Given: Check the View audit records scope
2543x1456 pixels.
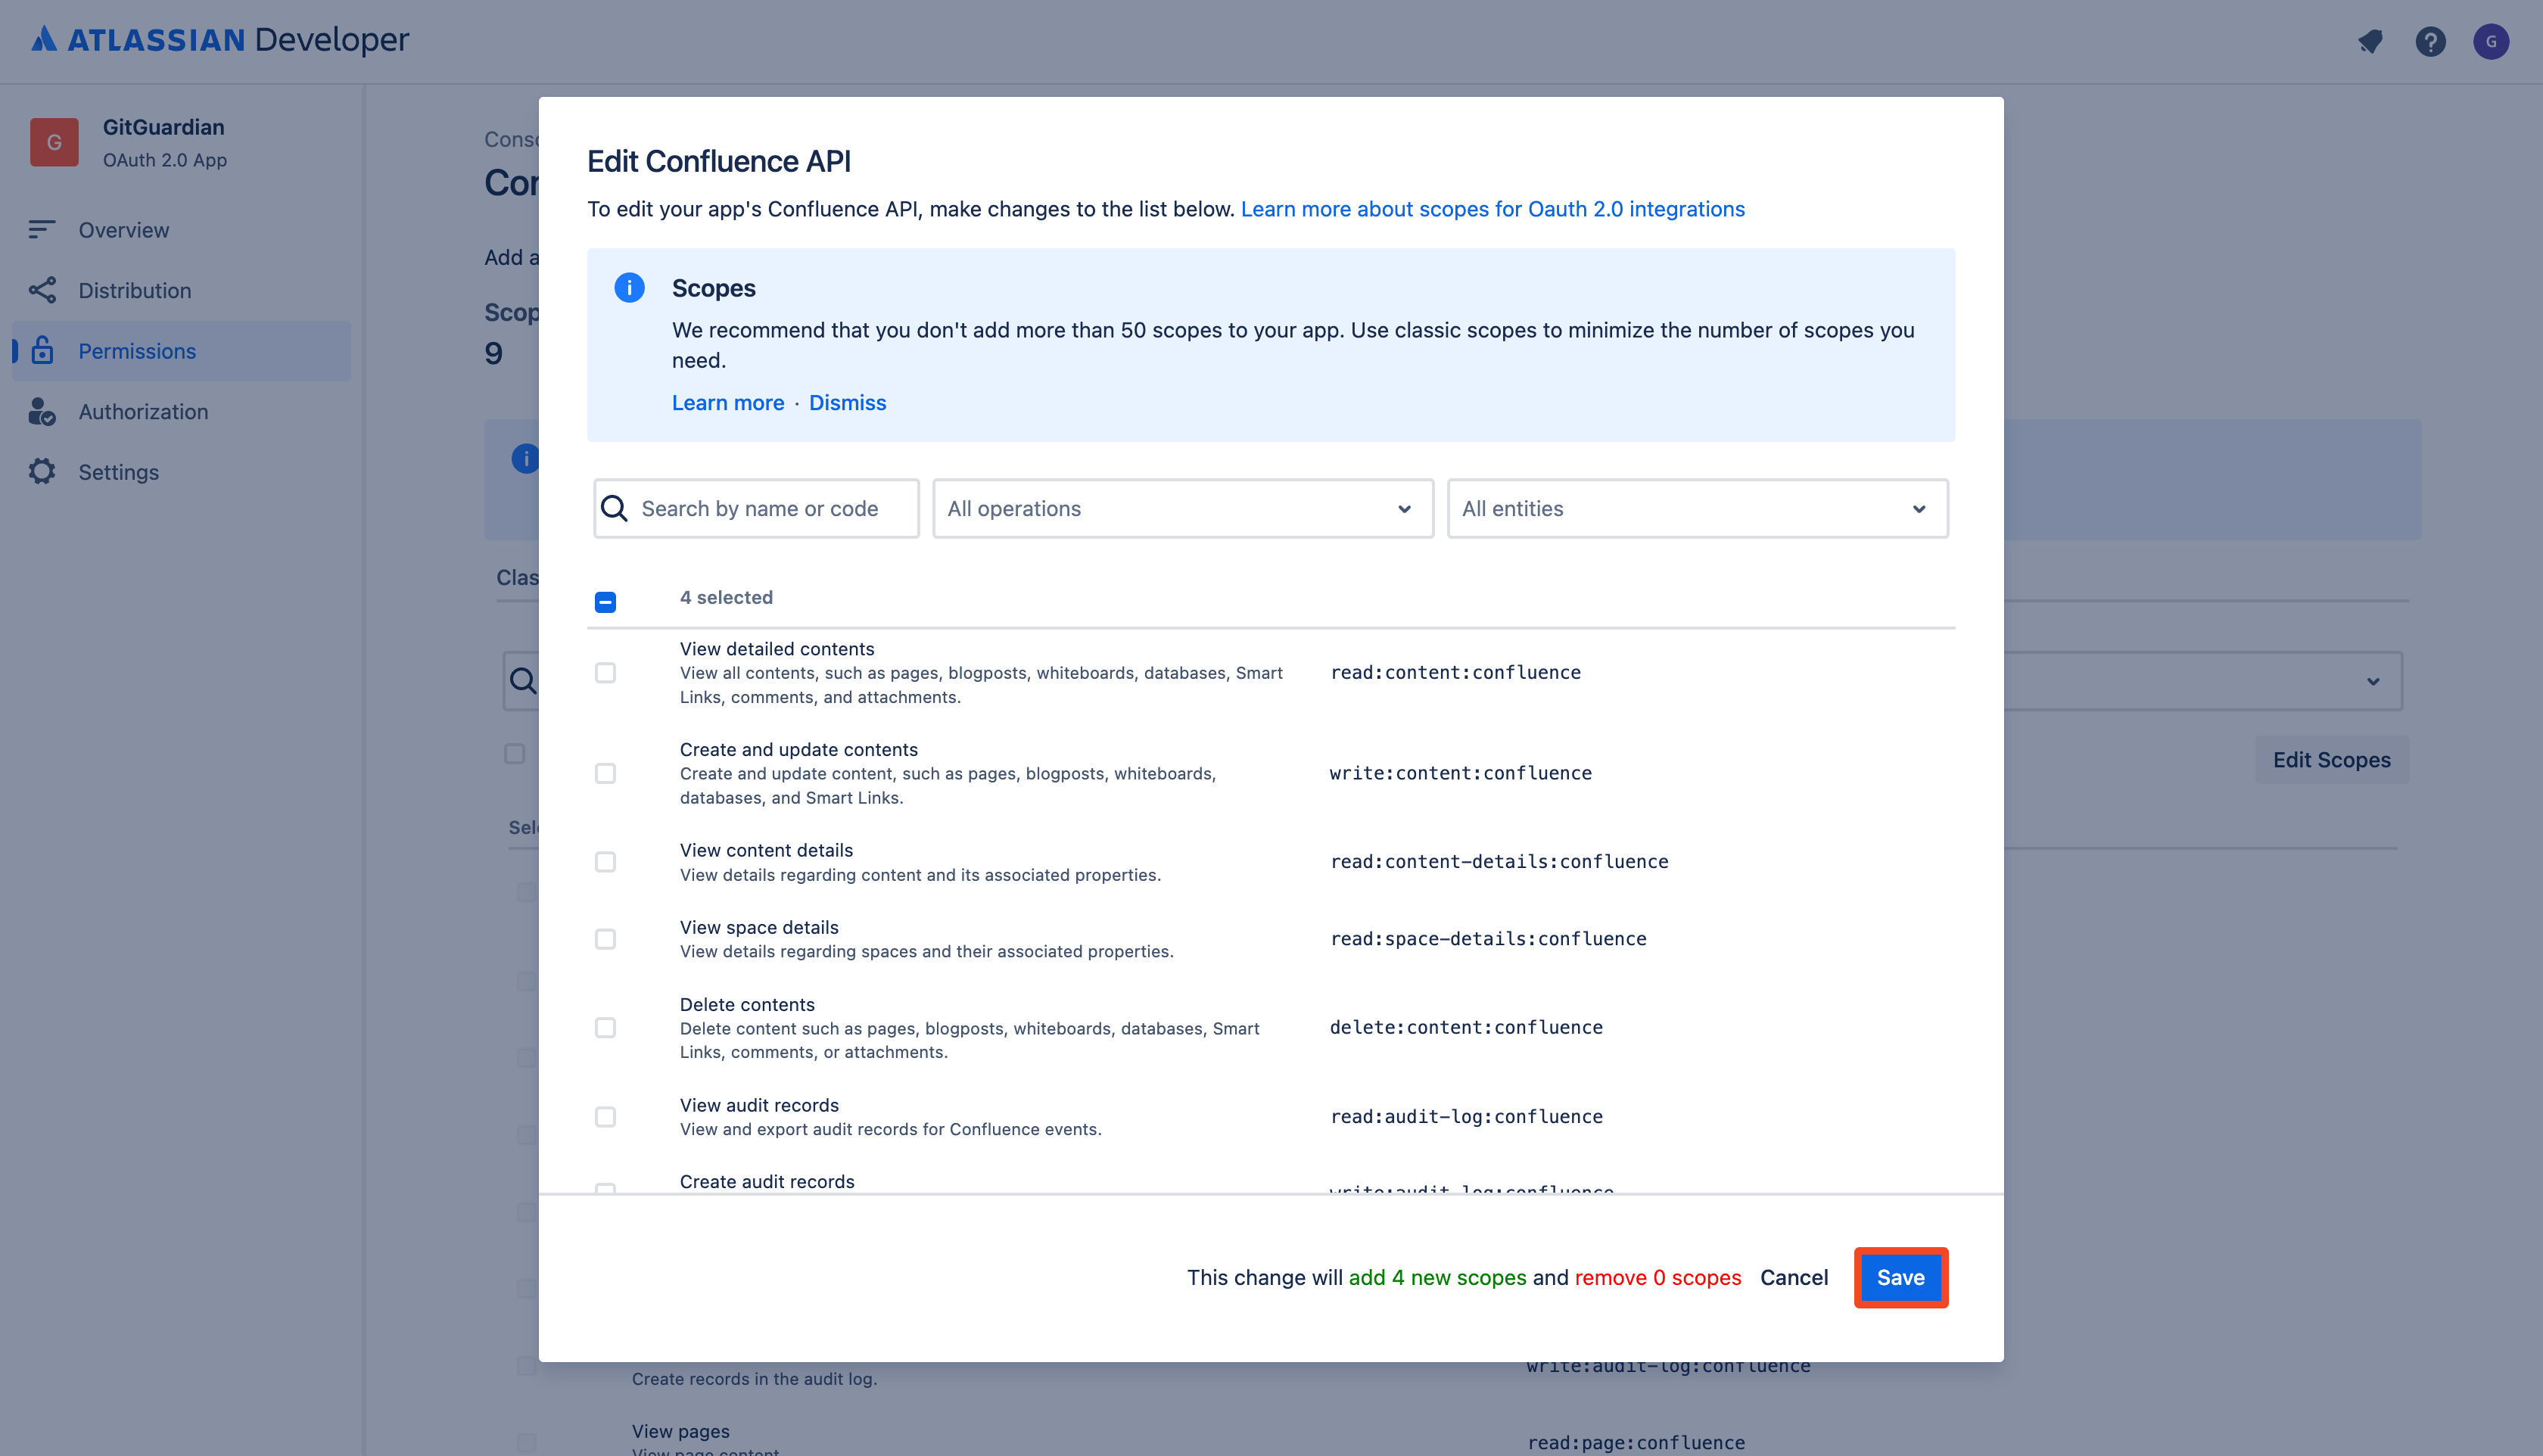Looking at the screenshot, I should pyautogui.click(x=605, y=1116).
